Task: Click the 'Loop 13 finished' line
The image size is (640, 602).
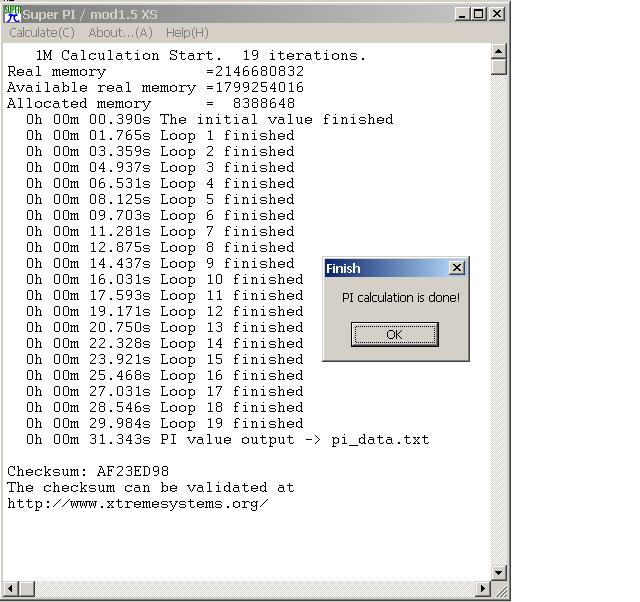Action: (x=164, y=327)
